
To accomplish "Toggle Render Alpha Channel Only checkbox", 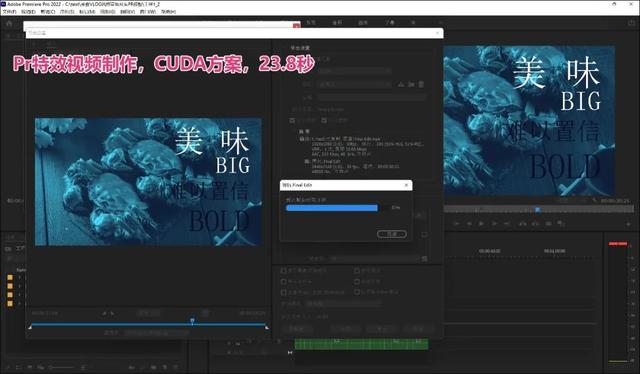I will click(x=357, y=292).
